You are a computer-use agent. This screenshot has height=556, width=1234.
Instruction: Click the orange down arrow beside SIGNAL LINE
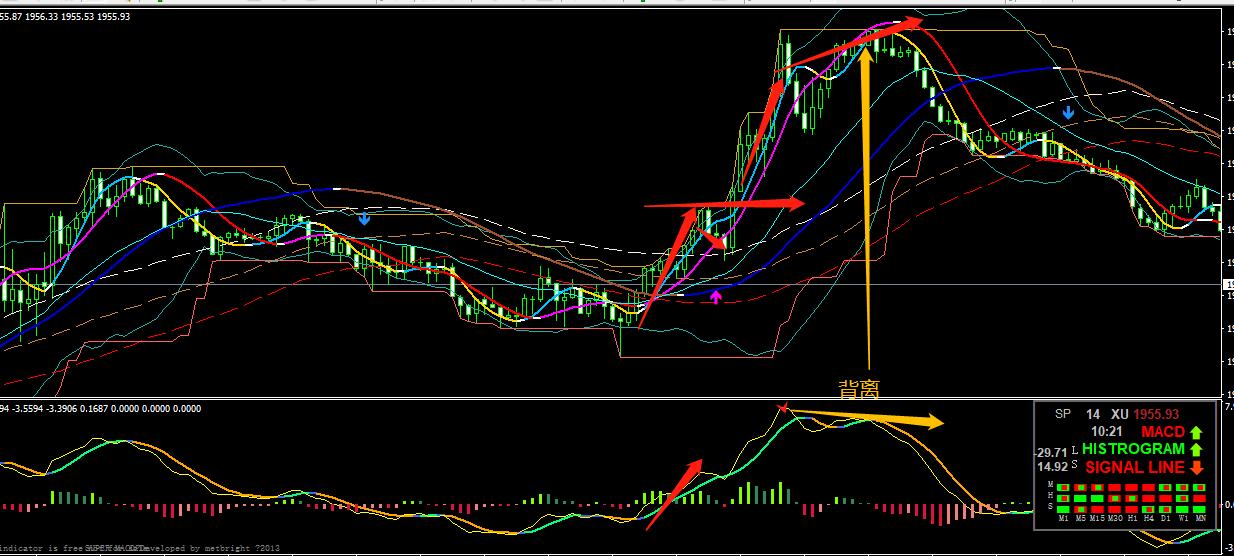1197,468
